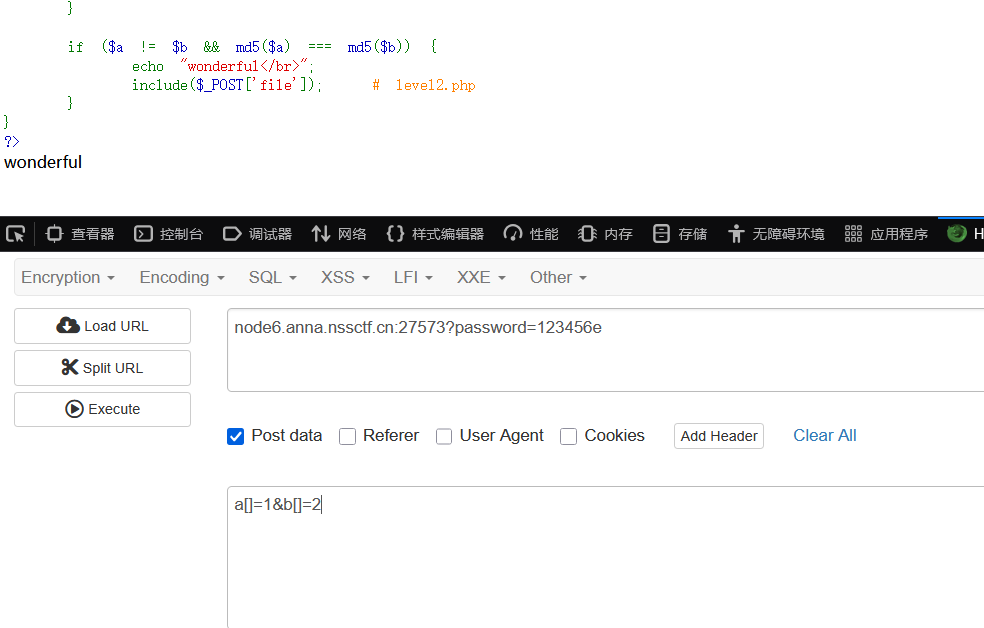The image size is (984, 628).
Task: Enable the Referer checkbox
Action: (348, 436)
